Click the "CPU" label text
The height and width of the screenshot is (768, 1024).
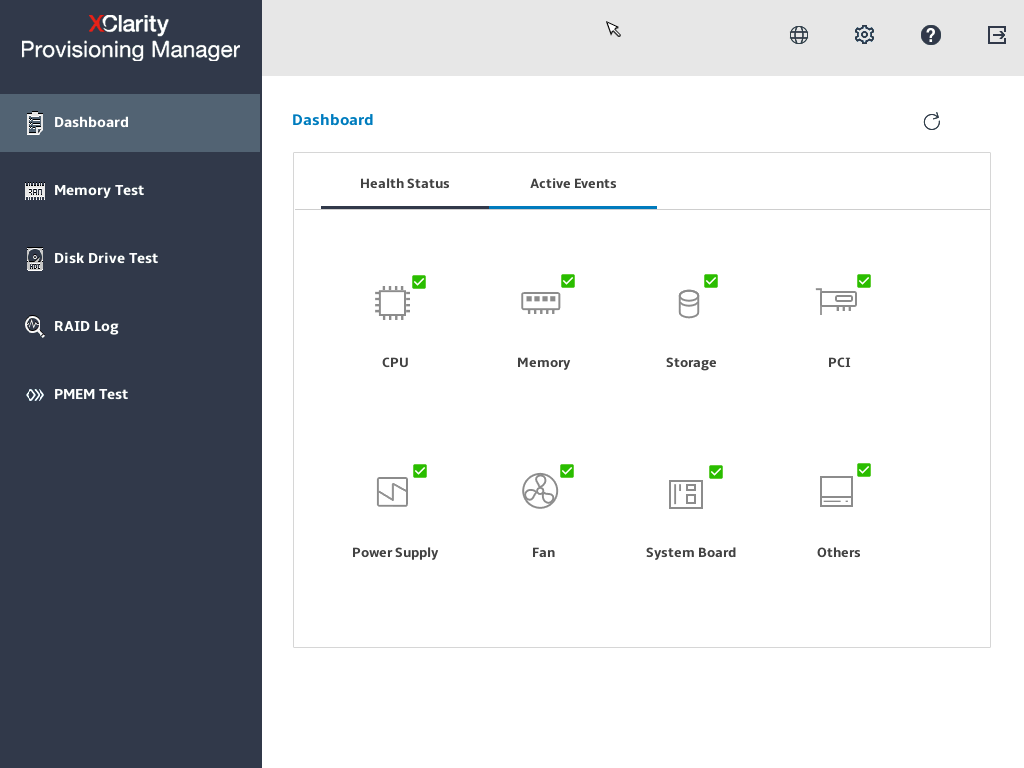pos(395,362)
